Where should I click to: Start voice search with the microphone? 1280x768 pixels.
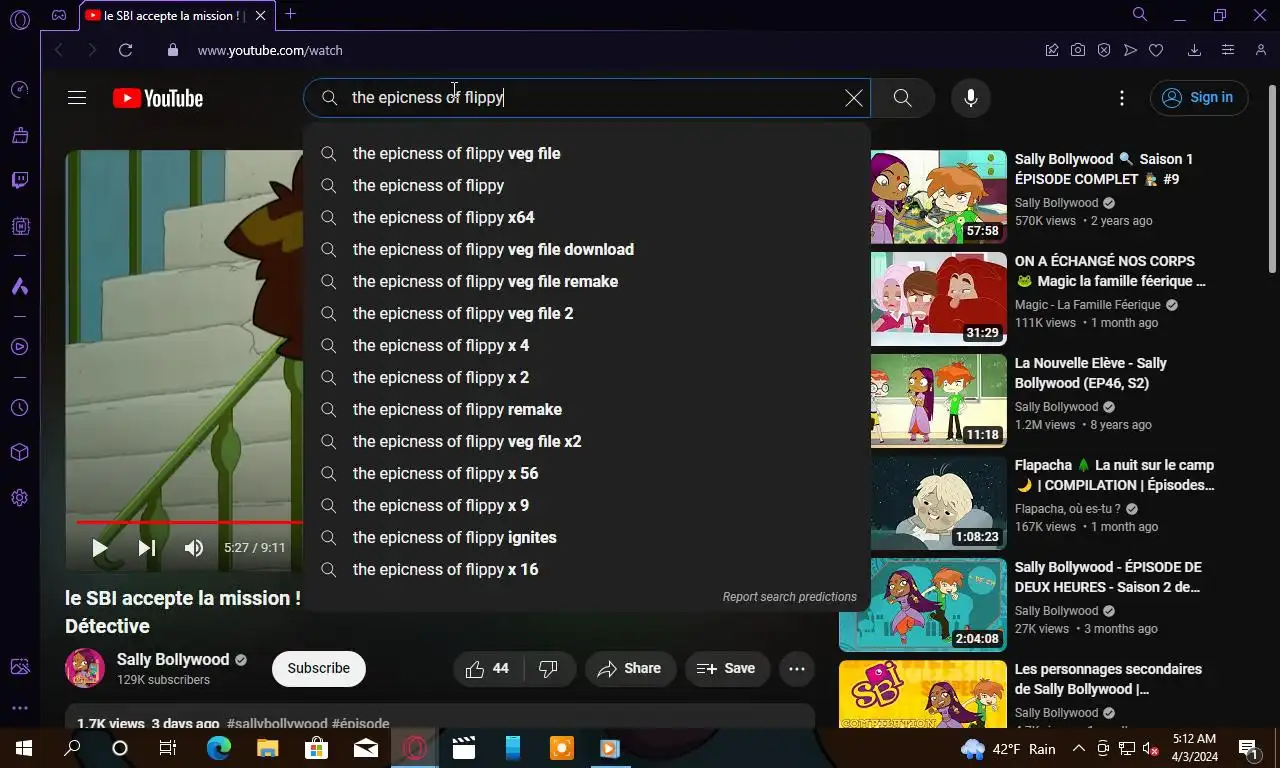pos(970,98)
